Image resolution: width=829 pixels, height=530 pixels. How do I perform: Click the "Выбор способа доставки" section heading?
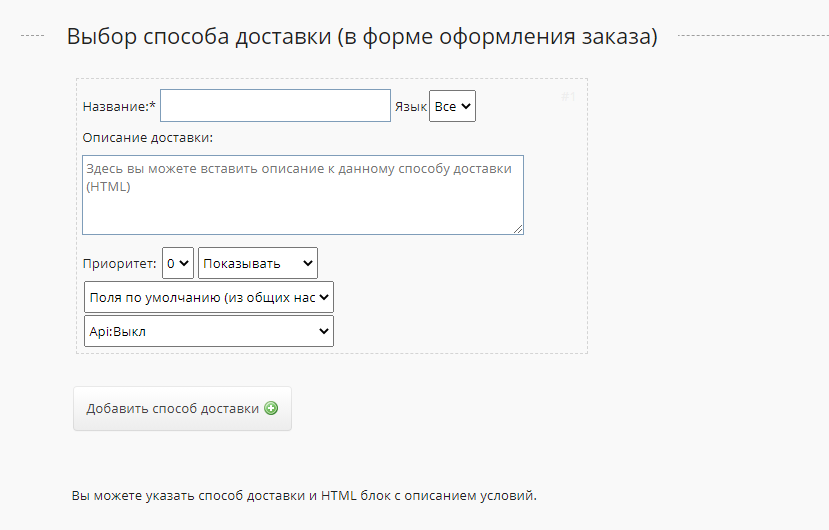pyautogui.click(x=362, y=37)
